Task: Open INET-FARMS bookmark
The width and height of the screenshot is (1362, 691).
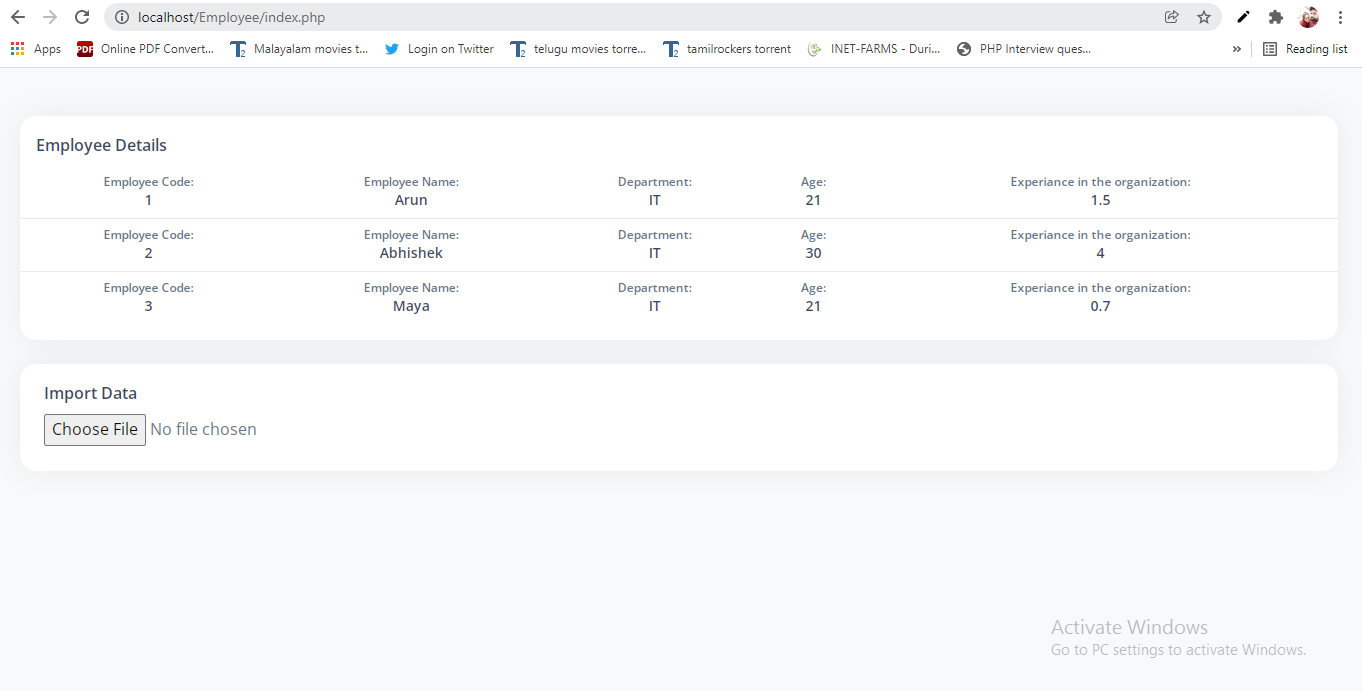Action: tap(874, 49)
